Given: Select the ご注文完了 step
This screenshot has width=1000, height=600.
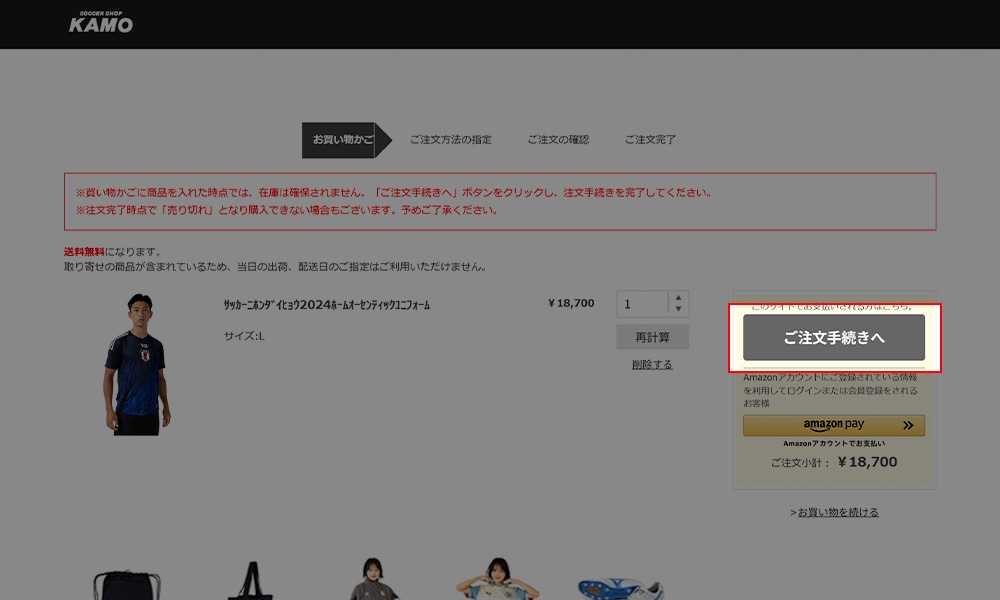Looking at the screenshot, I should (x=650, y=140).
